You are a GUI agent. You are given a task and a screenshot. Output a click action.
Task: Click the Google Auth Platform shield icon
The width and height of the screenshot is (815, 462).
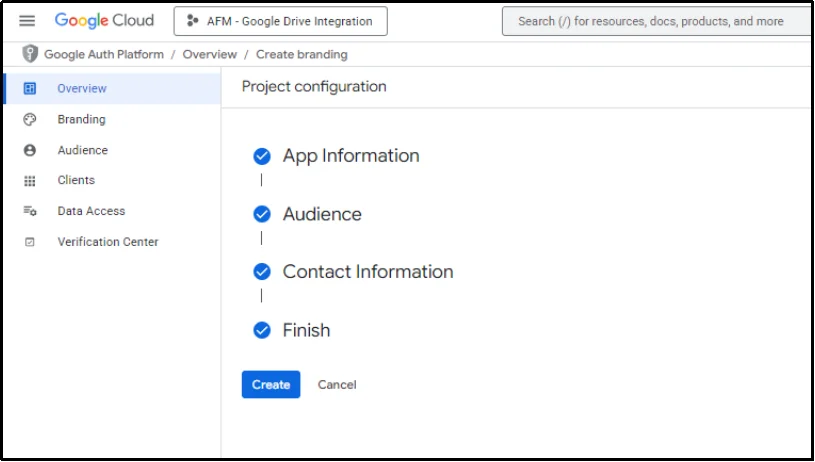pyautogui.click(x=30, y=54)
